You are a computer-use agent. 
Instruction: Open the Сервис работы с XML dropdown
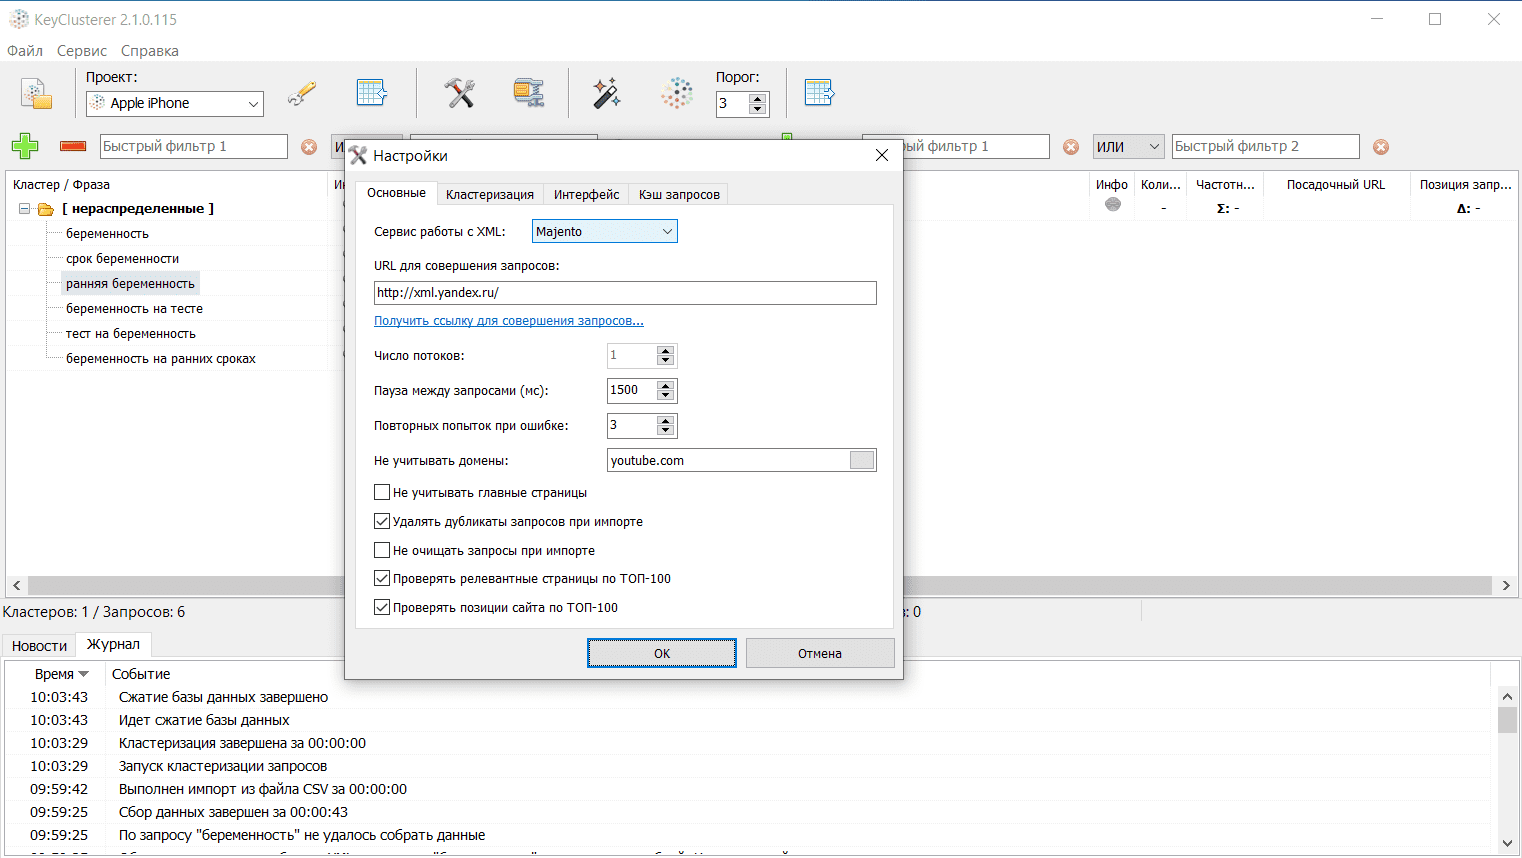click(x=604, y=231)
